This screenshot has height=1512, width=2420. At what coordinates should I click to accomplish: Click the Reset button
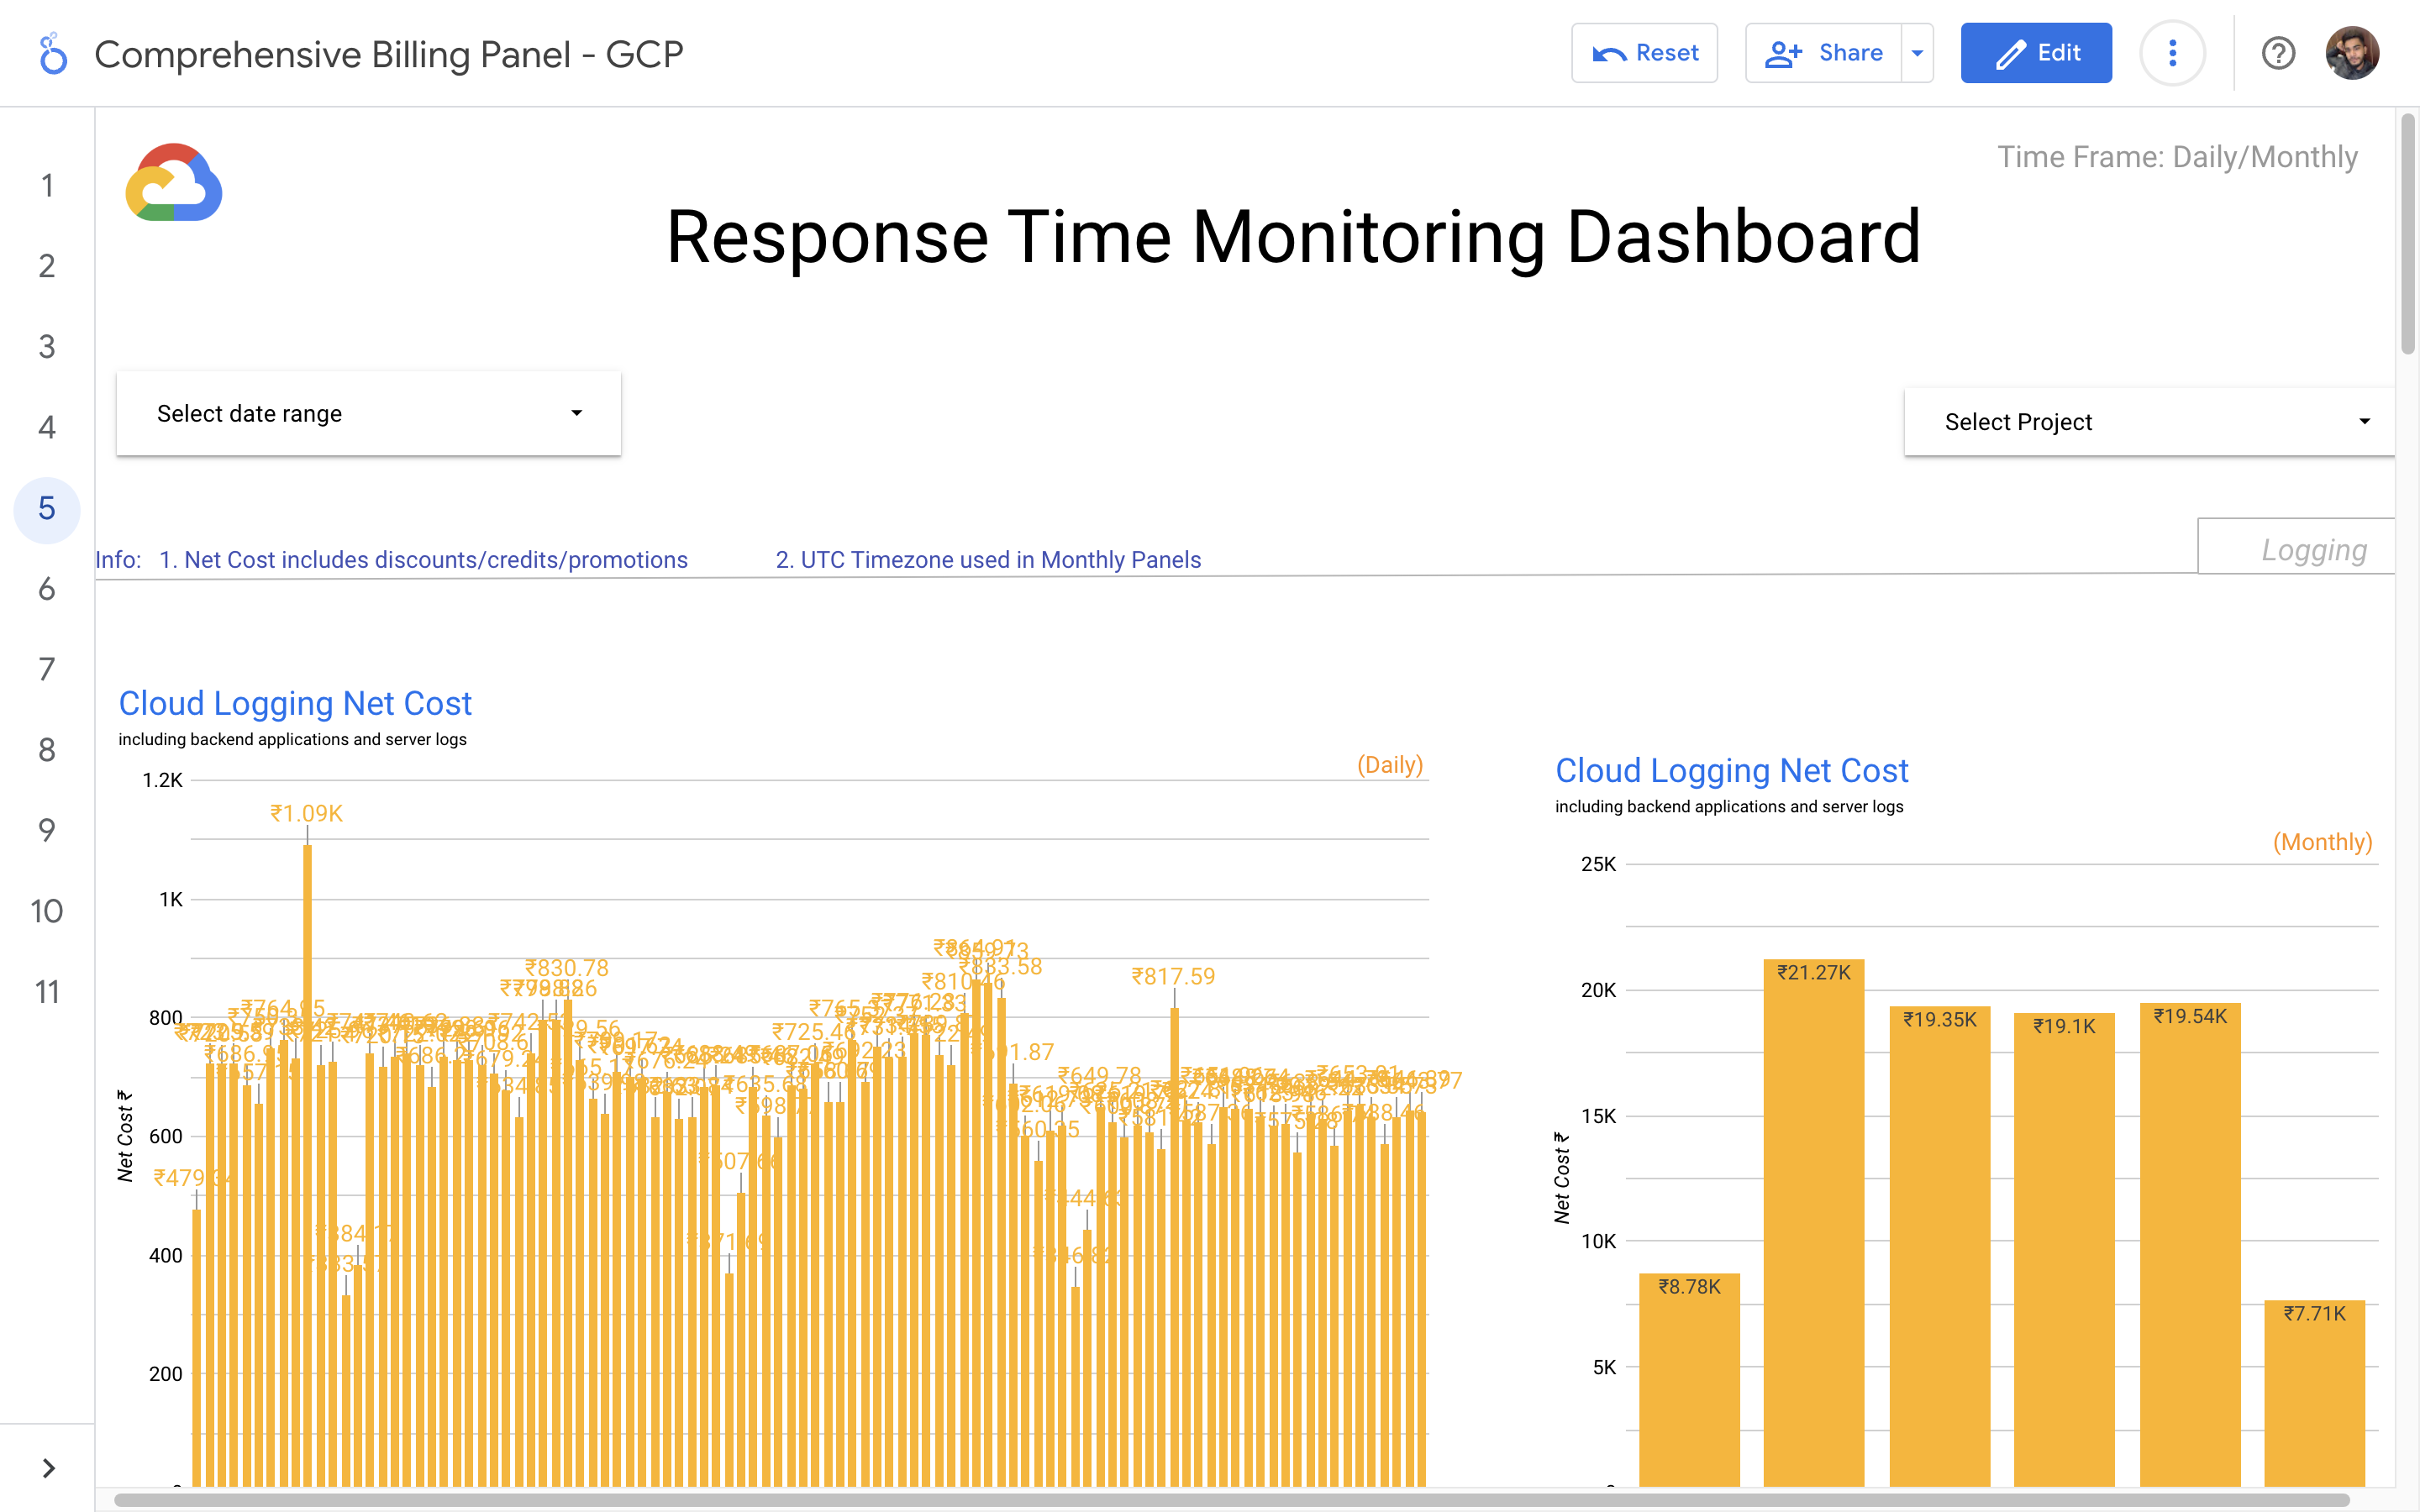(x=1644, y=53)
